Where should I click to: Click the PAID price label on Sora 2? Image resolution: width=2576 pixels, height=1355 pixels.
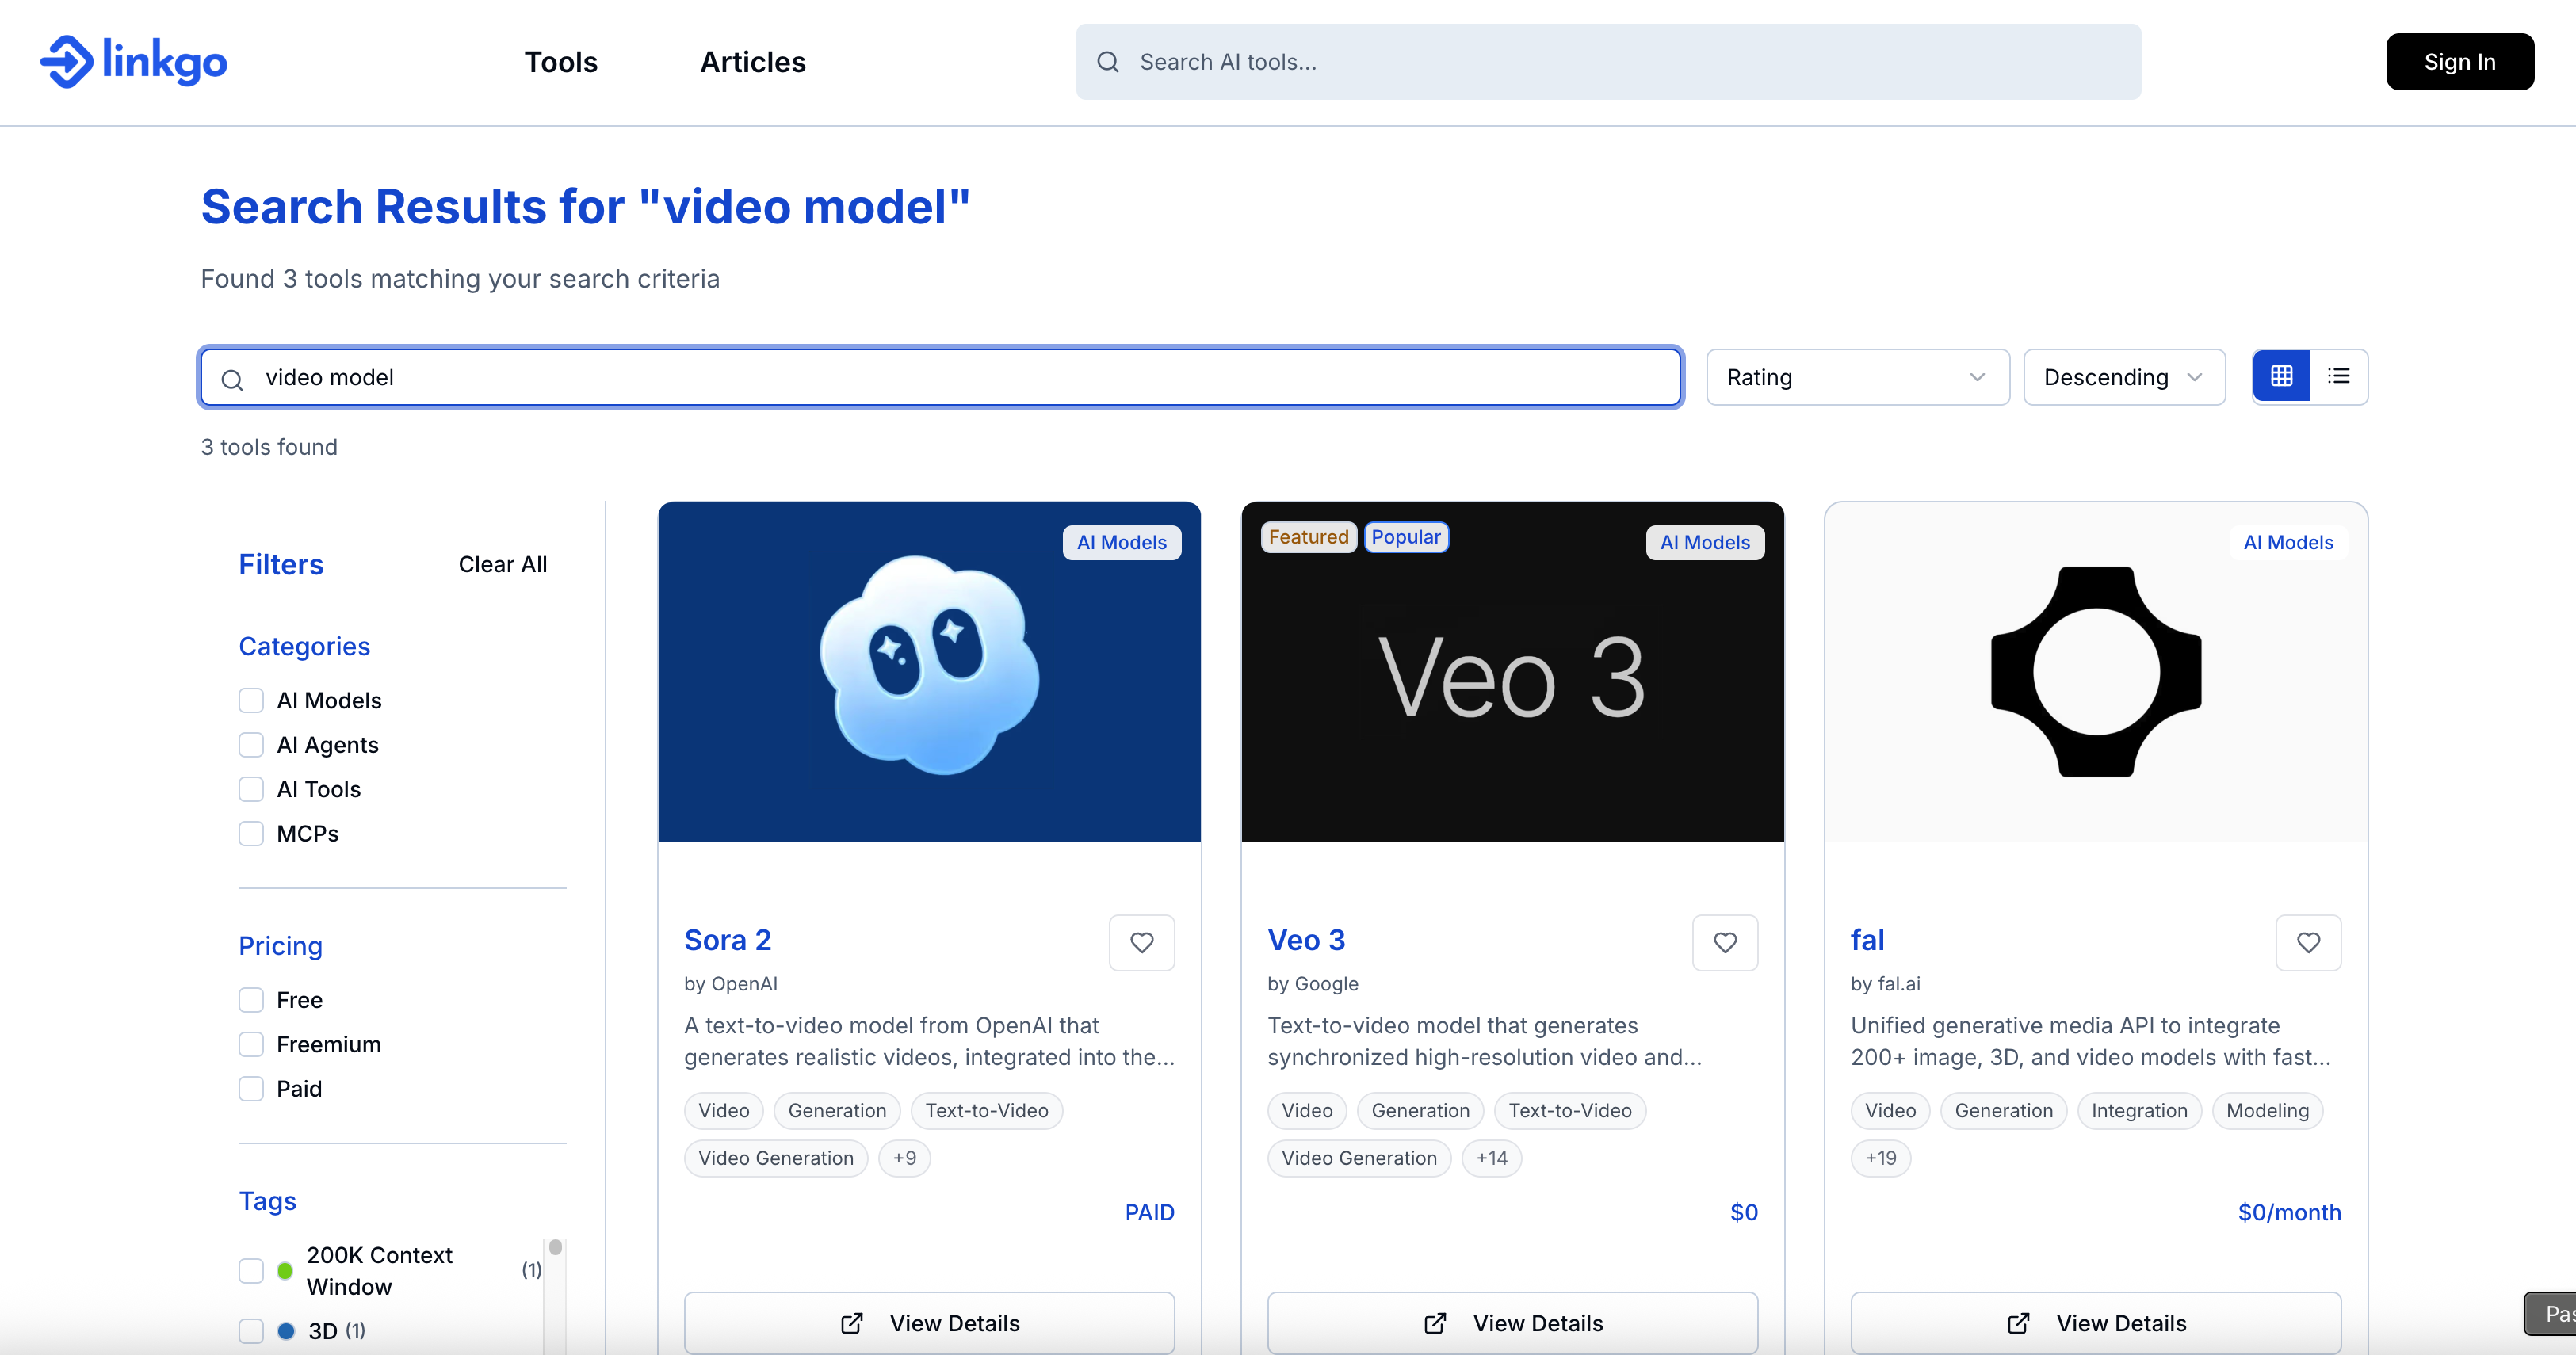1149,1212
